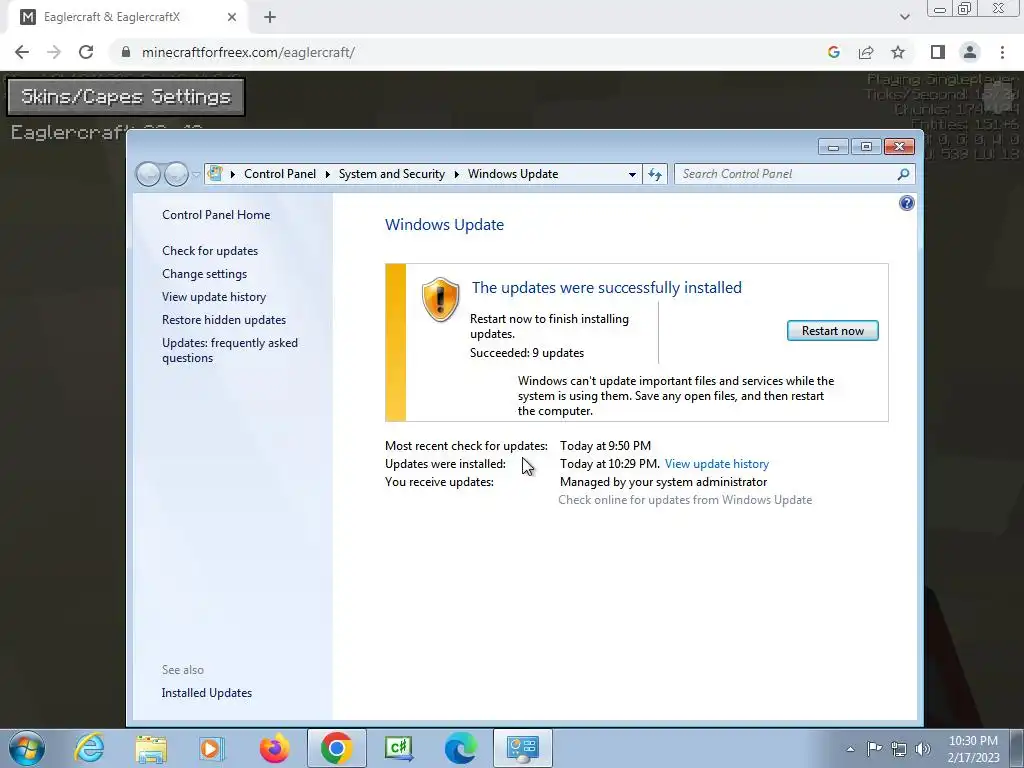Click the help question mark icon
This screenshot has width=1024, height=768.
906,203
